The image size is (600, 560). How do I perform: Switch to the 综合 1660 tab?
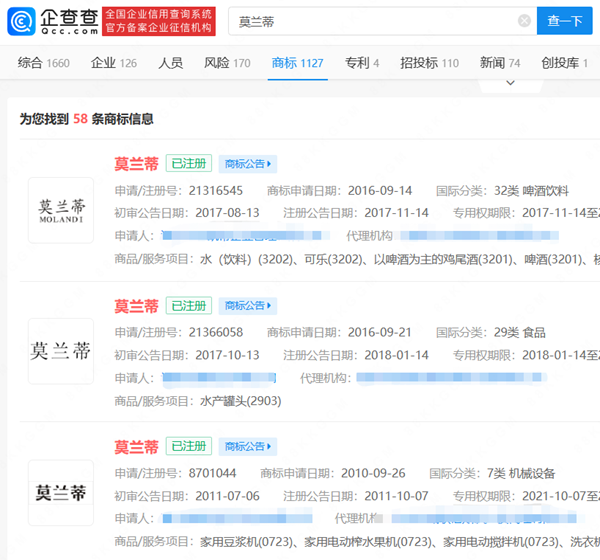tap(44, 63)
